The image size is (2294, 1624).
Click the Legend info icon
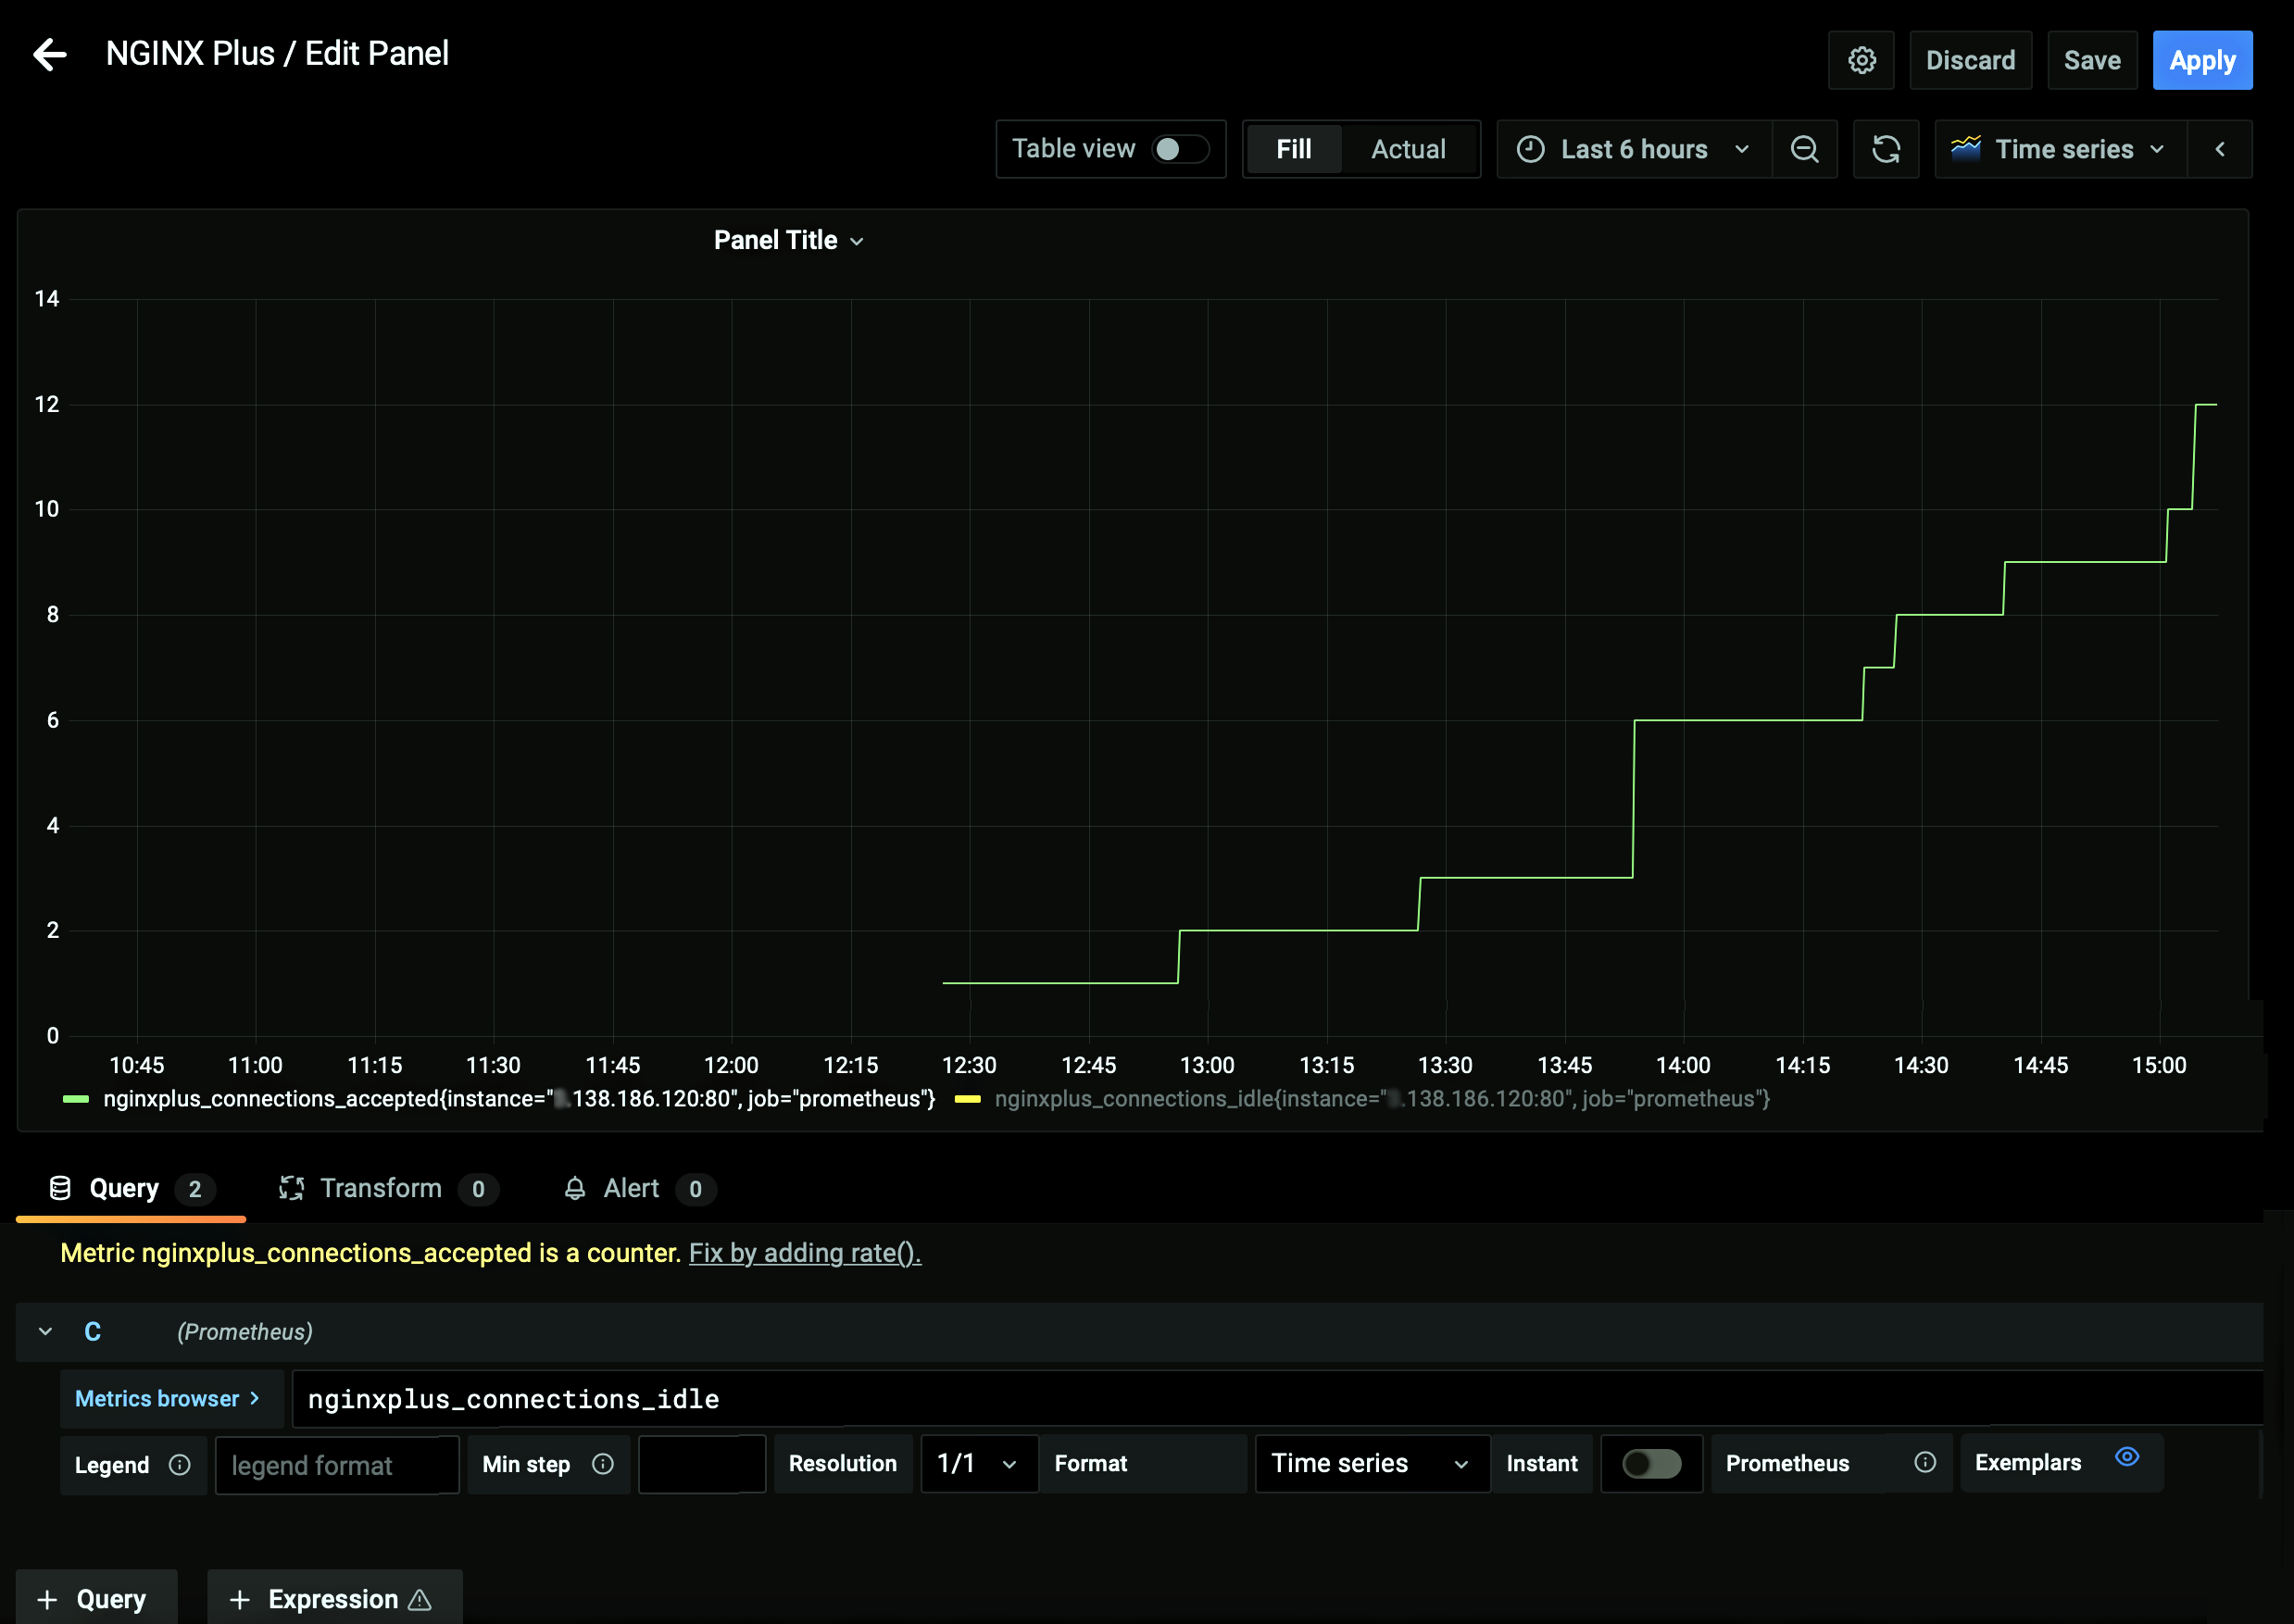[180, 1464]
